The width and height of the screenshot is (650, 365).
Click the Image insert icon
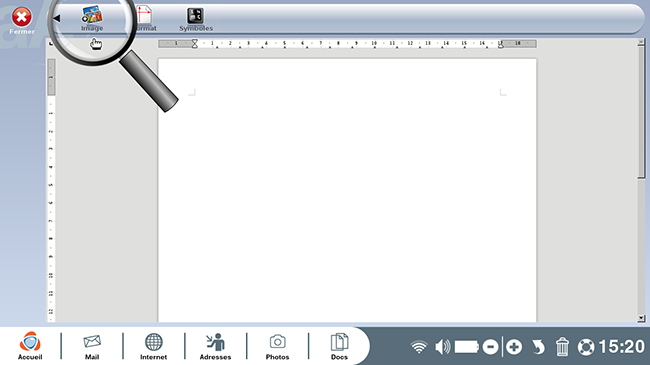coord(92,15)
